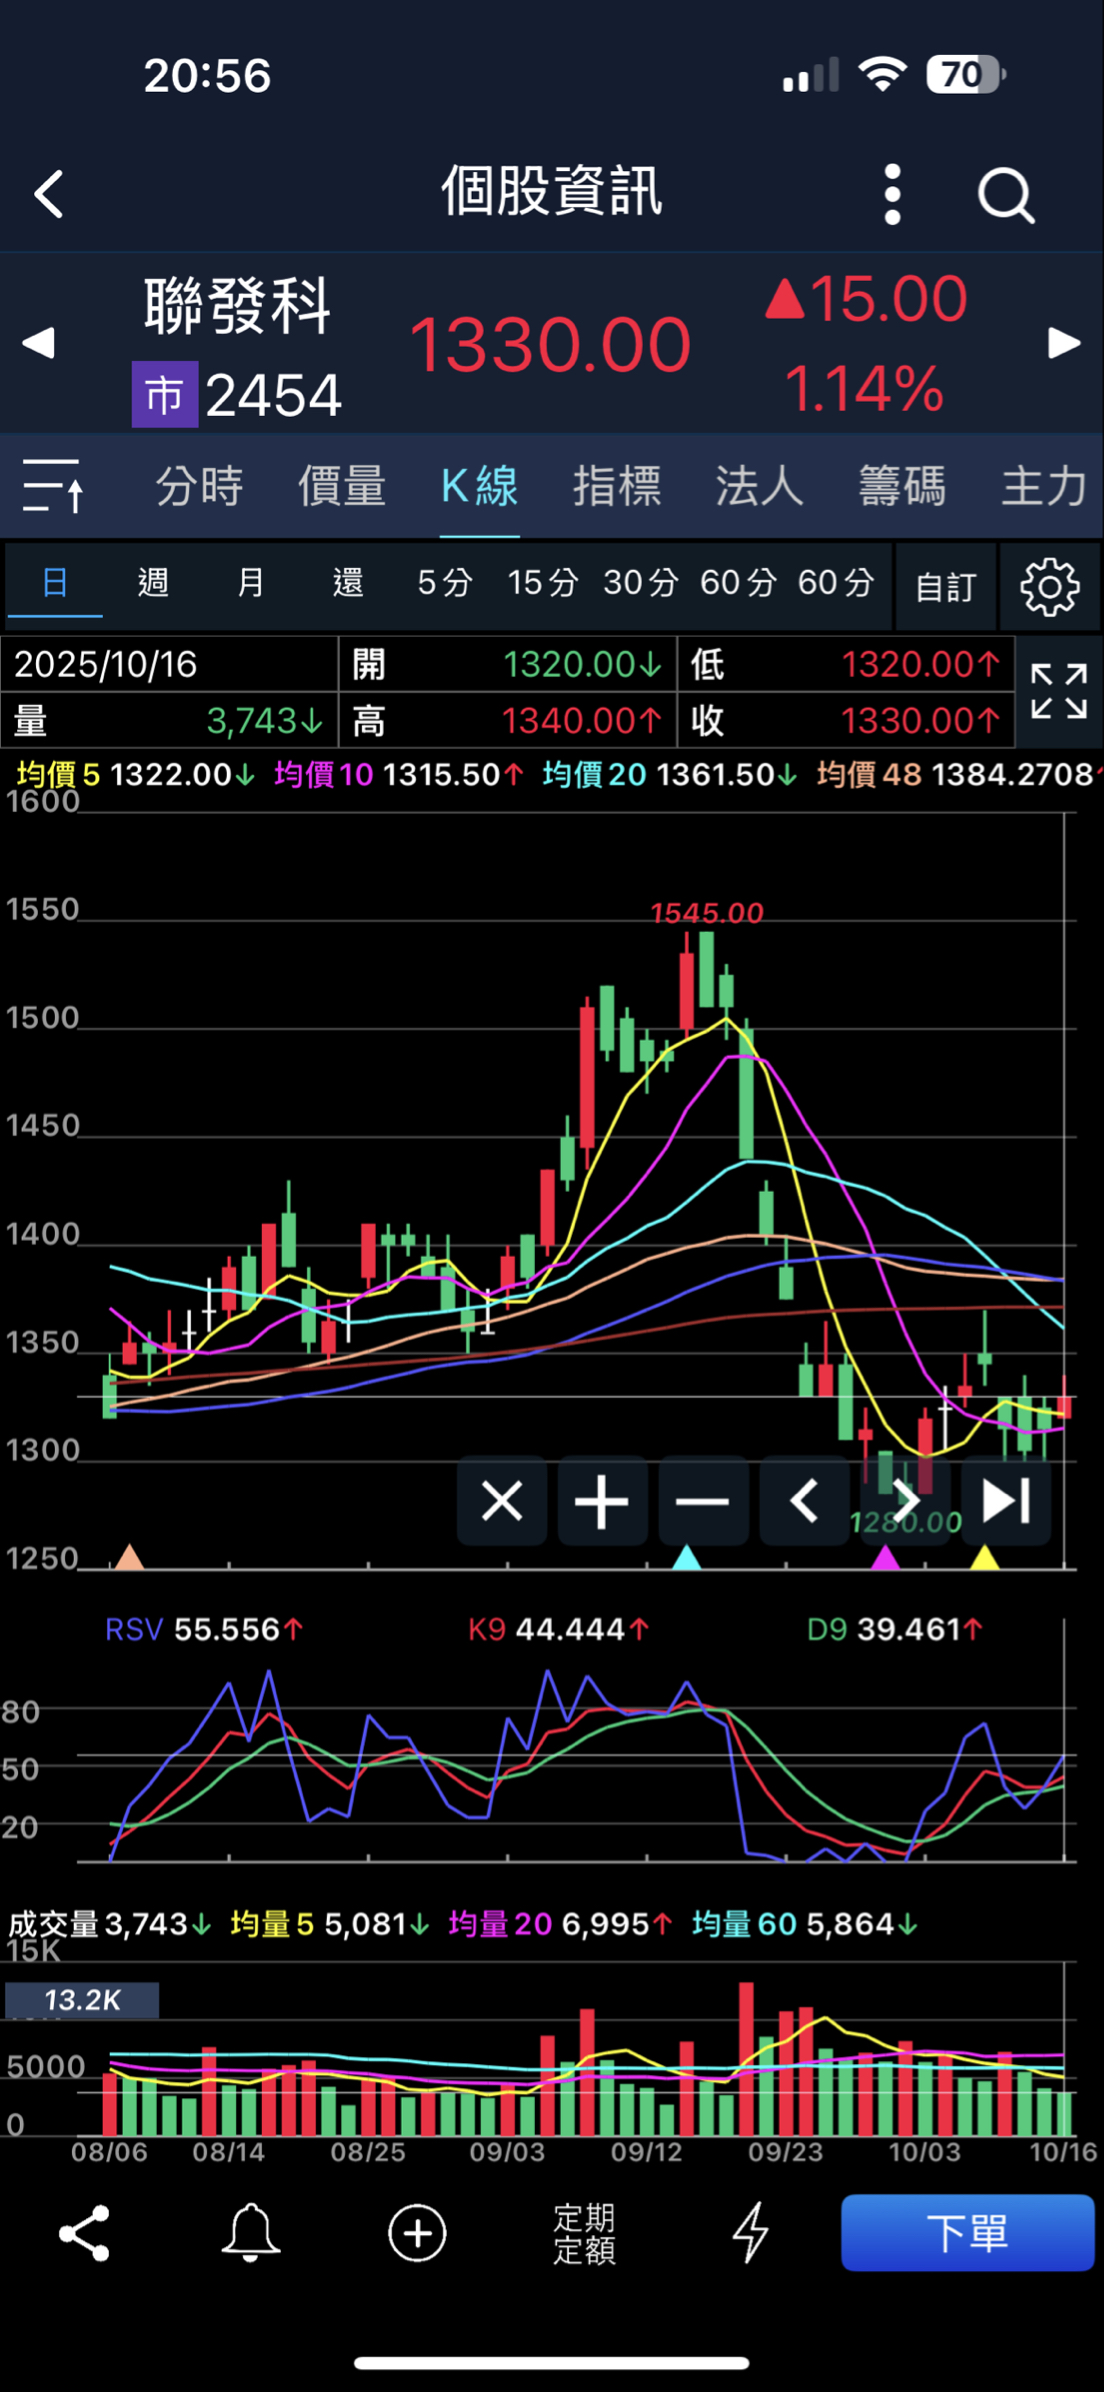Viewport: 1104px width, 2392px height.
Task: Add stock with plus circle icon
Action: pos(417,2233)
